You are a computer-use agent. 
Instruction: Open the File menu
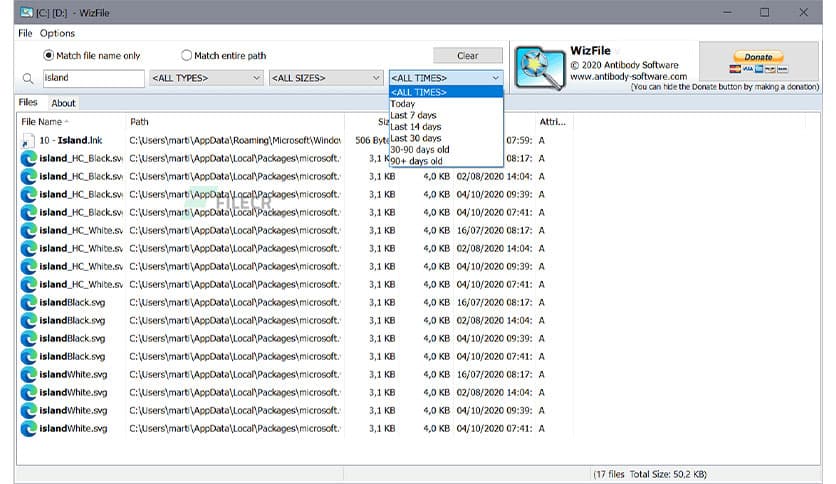tap(25, 33)
